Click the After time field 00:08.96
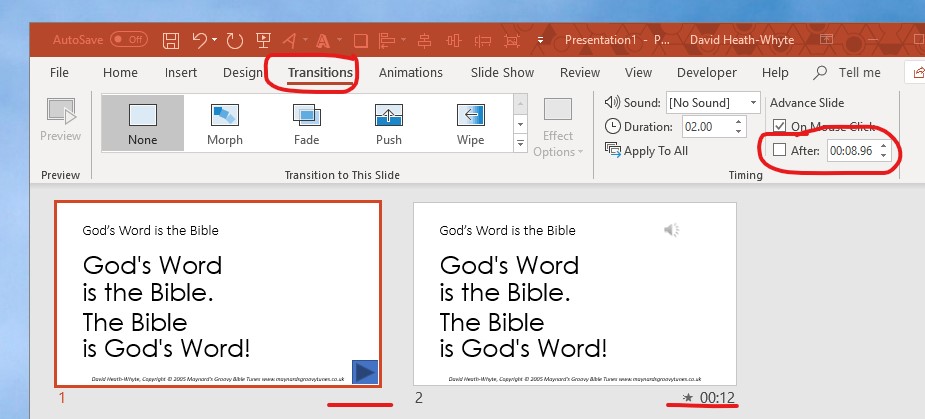This screenshot has width=925, height=419. (851, 150)
